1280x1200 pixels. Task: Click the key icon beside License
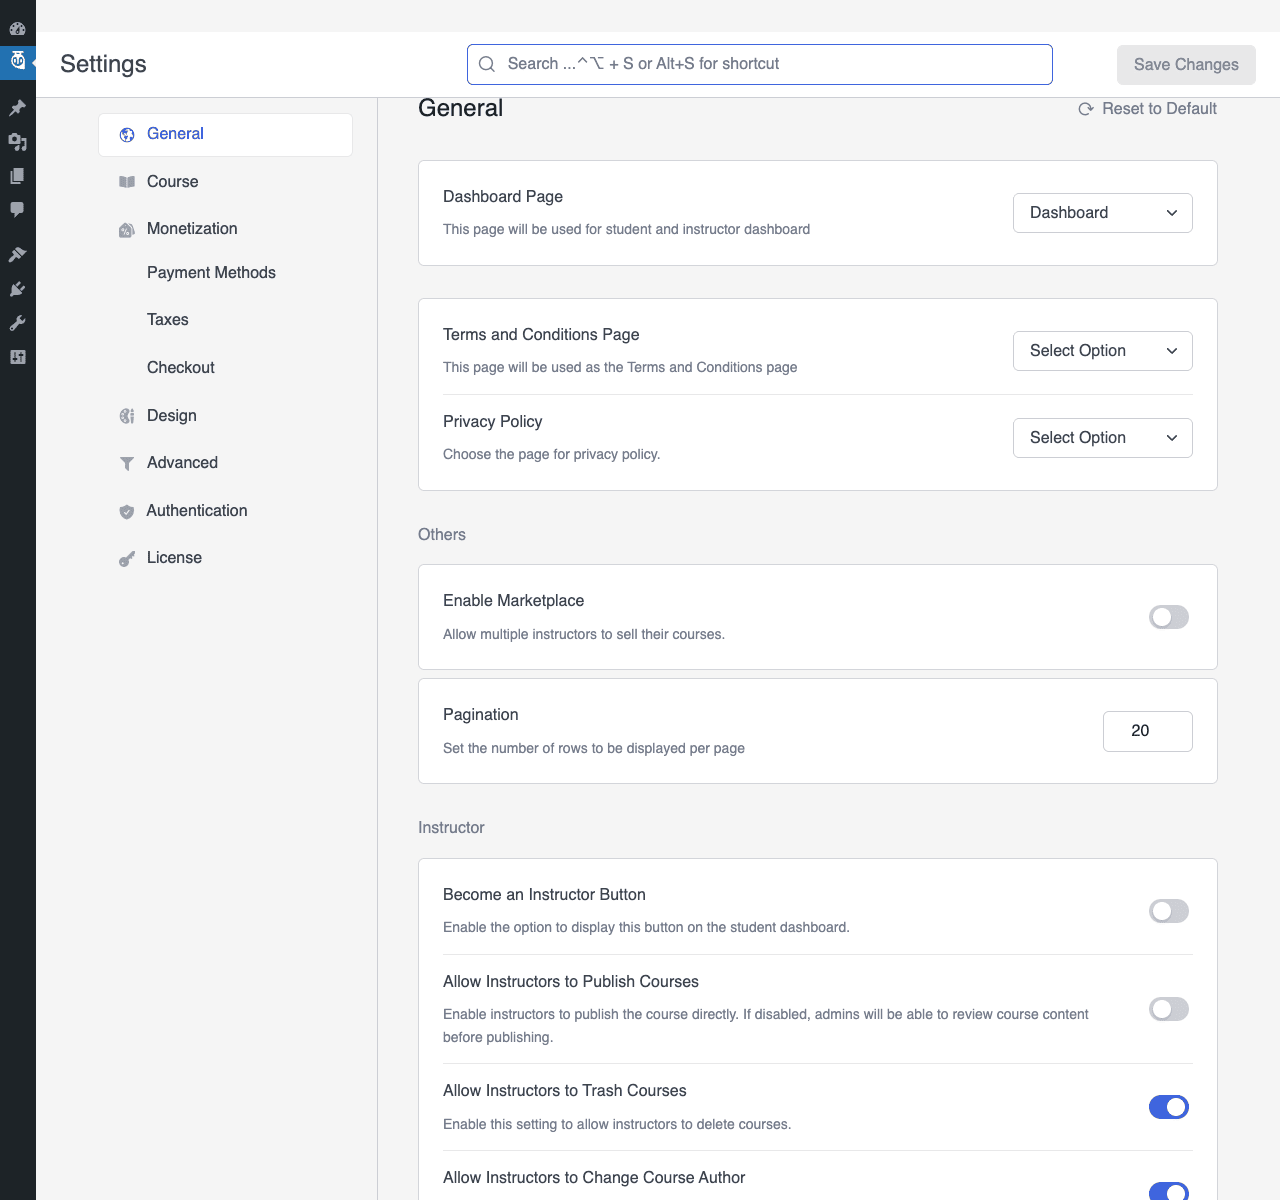pos(127,559)
